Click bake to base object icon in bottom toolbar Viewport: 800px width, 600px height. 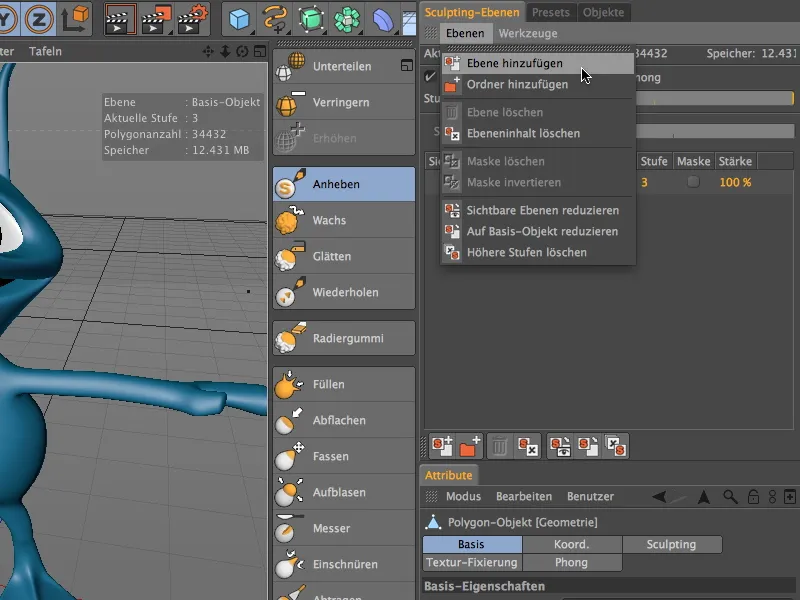(x=588, y=446)
